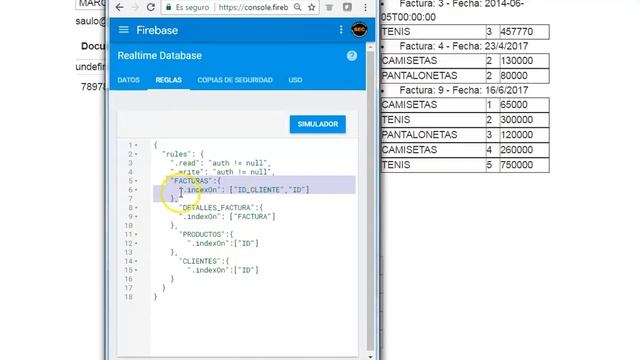Screen dimensions: 640x360
Task: Toggle fold arrow on line 6
Action: click(x=136, y=190)
